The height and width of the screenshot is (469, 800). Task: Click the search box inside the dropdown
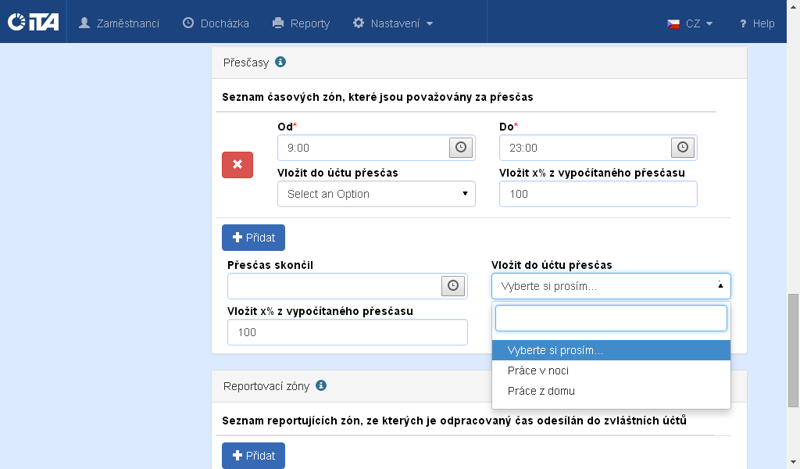click(611, 318)
